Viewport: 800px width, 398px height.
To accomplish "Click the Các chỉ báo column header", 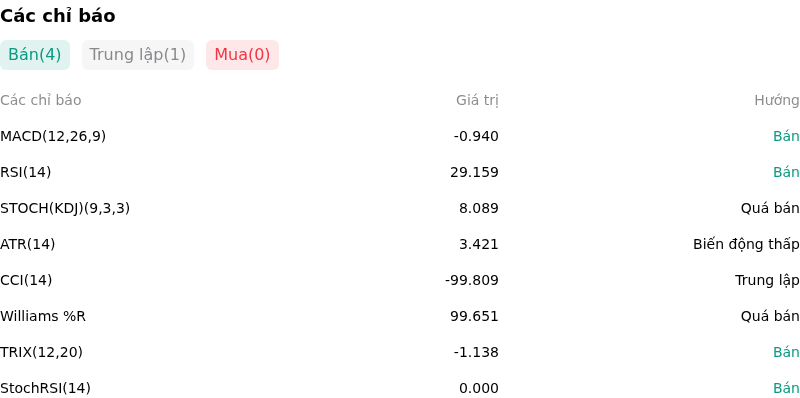I will [x=41, y=101].
